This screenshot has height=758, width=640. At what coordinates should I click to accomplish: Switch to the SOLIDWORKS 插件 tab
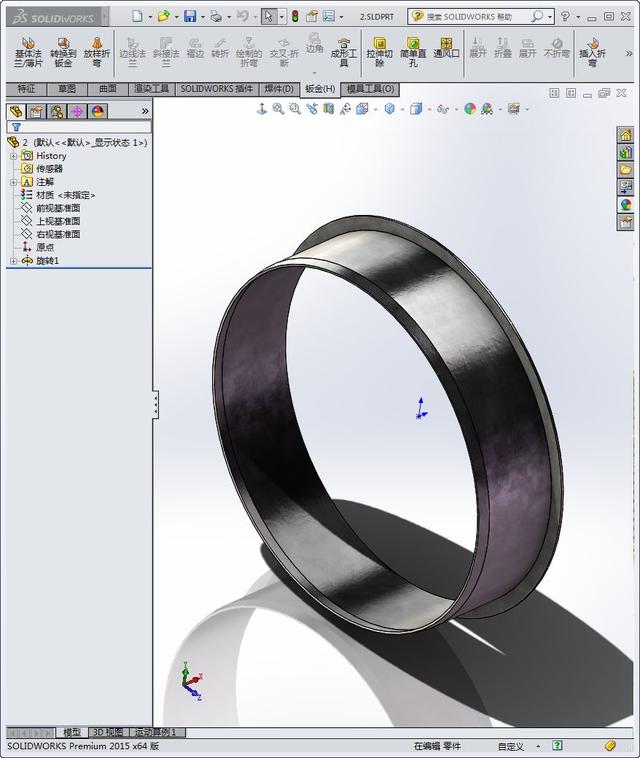point(217,89)
